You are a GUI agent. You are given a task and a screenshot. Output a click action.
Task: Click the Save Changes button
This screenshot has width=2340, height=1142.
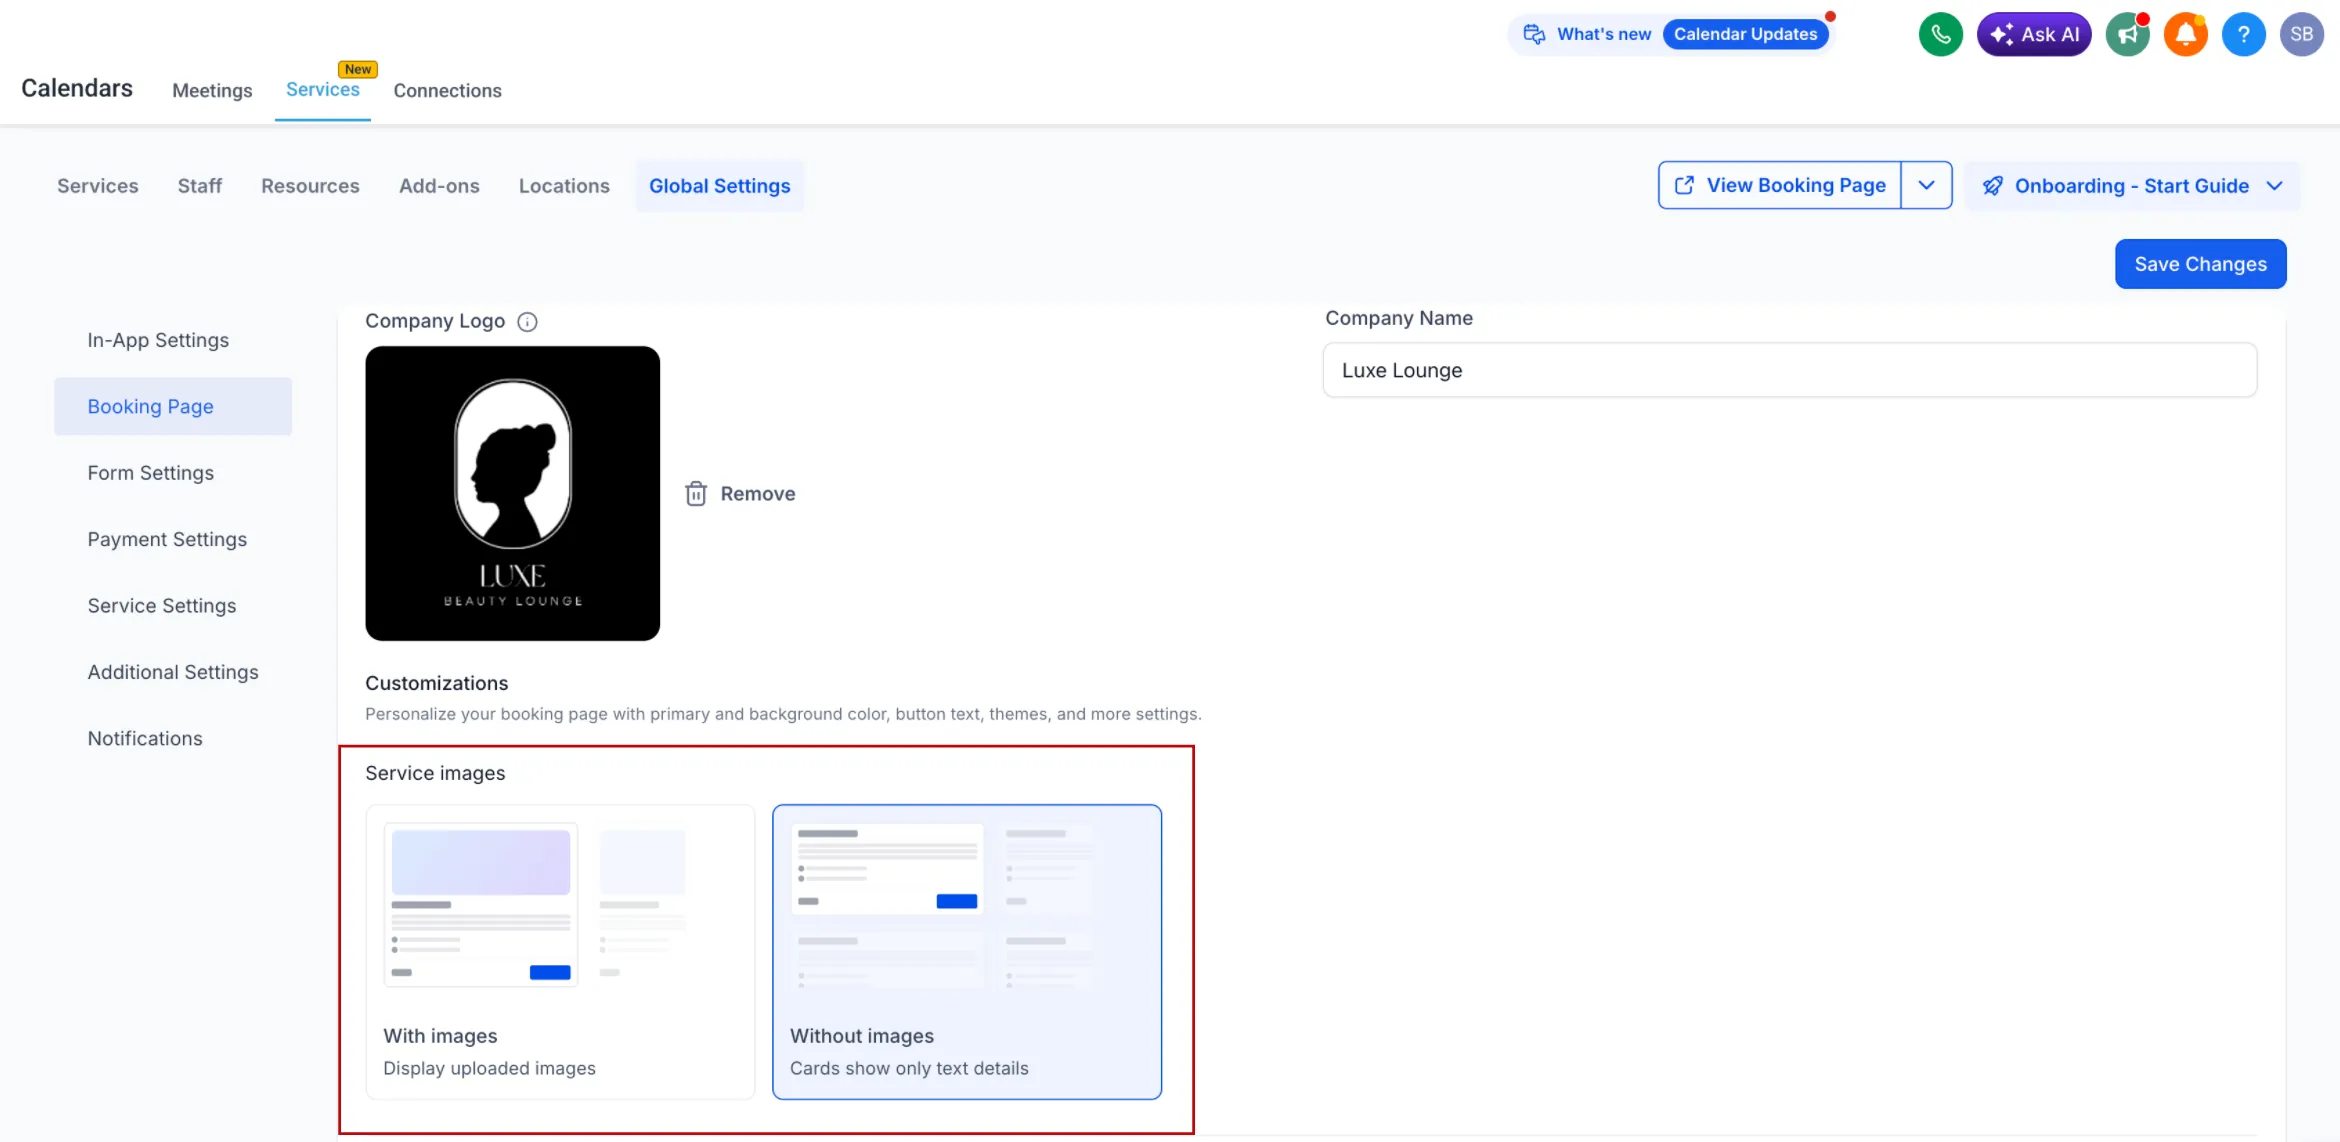(2200, 263)
